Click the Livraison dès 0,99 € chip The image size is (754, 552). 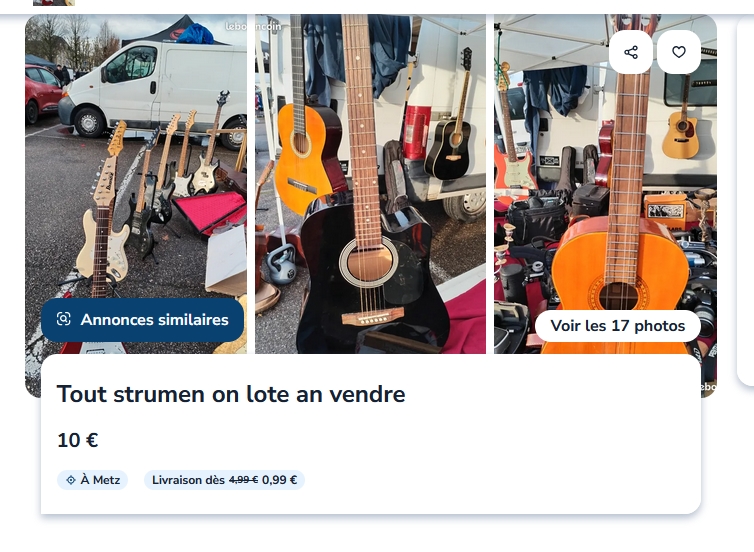224,480
